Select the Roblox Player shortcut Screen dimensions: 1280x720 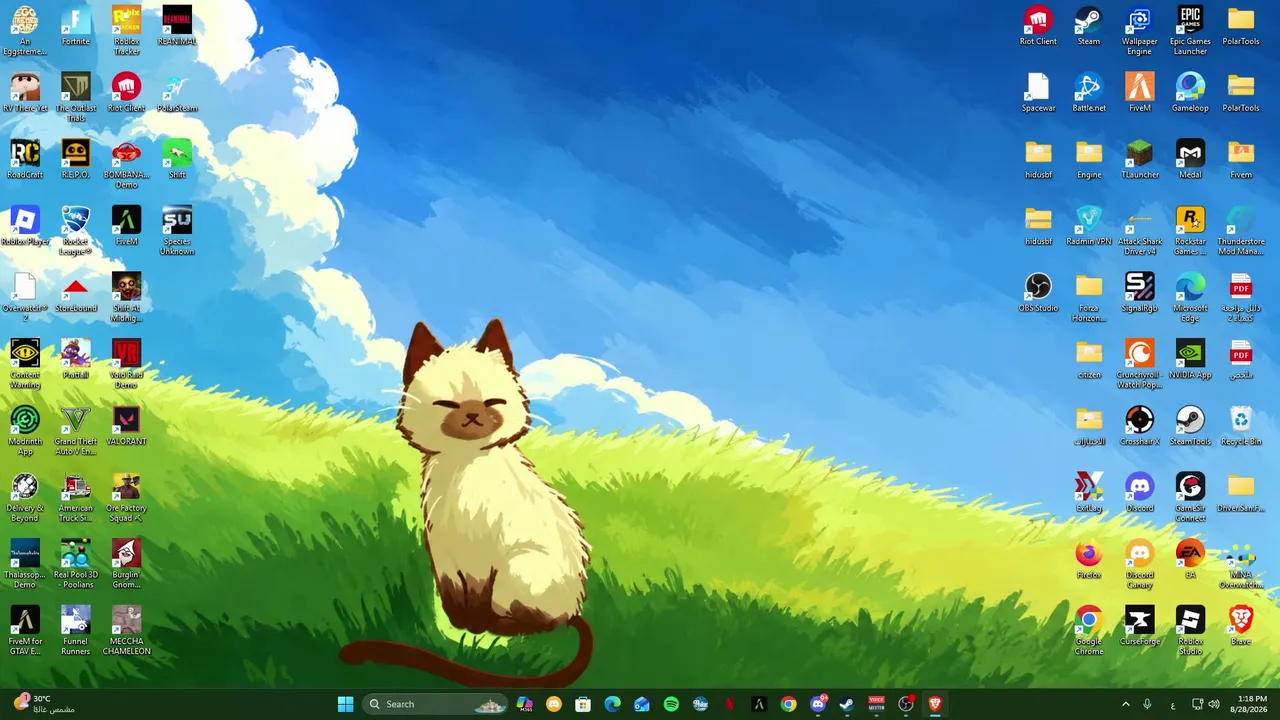click(25, 226)
